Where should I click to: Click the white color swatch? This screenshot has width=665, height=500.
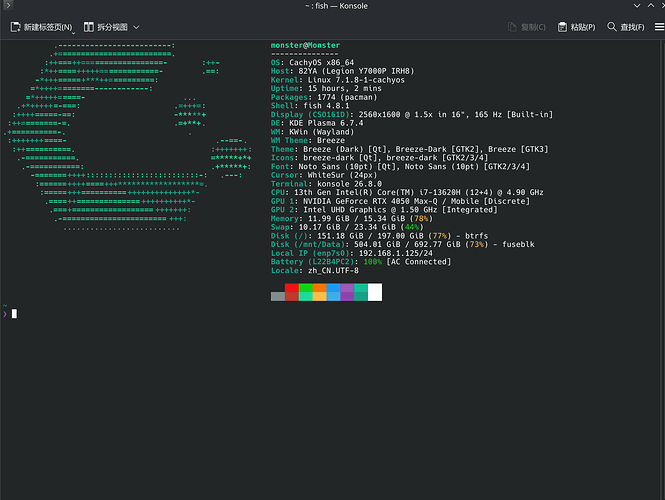click(x=375, y=292)
